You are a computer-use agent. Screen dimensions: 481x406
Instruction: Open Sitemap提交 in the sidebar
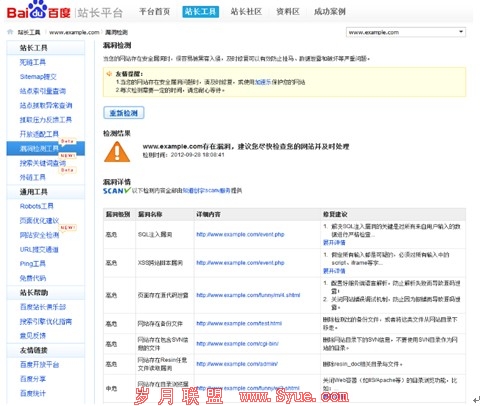[38, 77]
